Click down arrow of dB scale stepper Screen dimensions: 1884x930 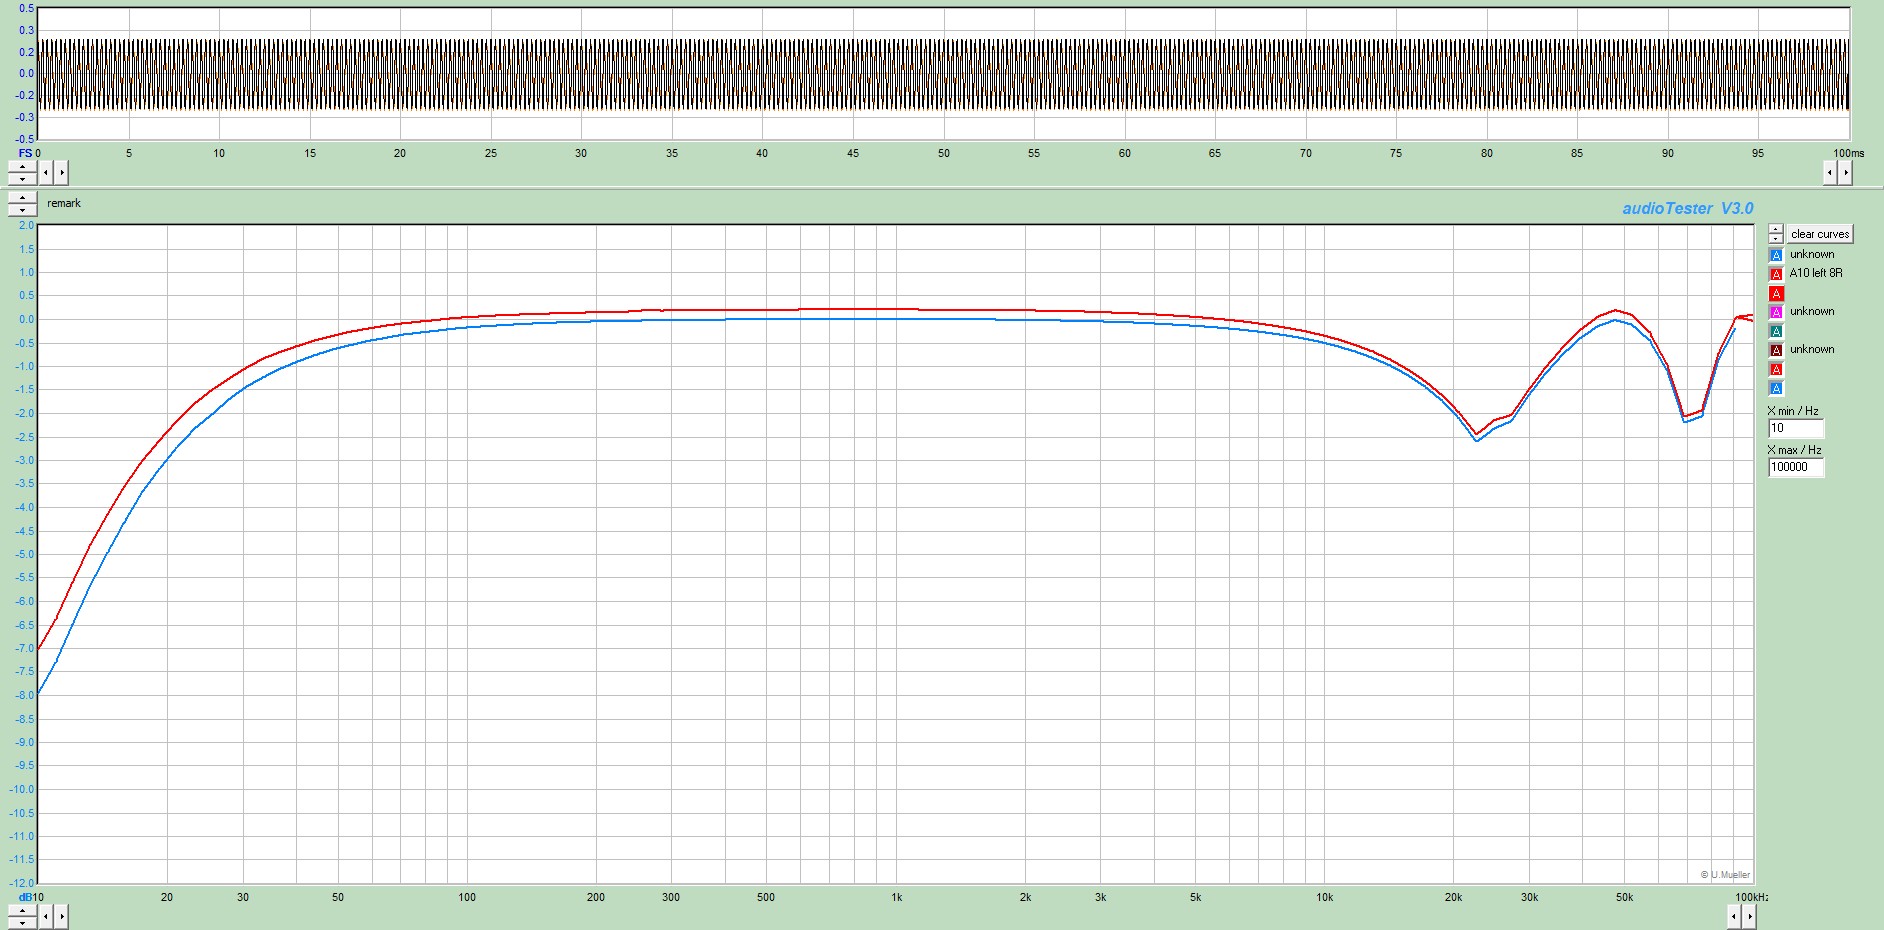pyautogui.click(x=22, y=922)
